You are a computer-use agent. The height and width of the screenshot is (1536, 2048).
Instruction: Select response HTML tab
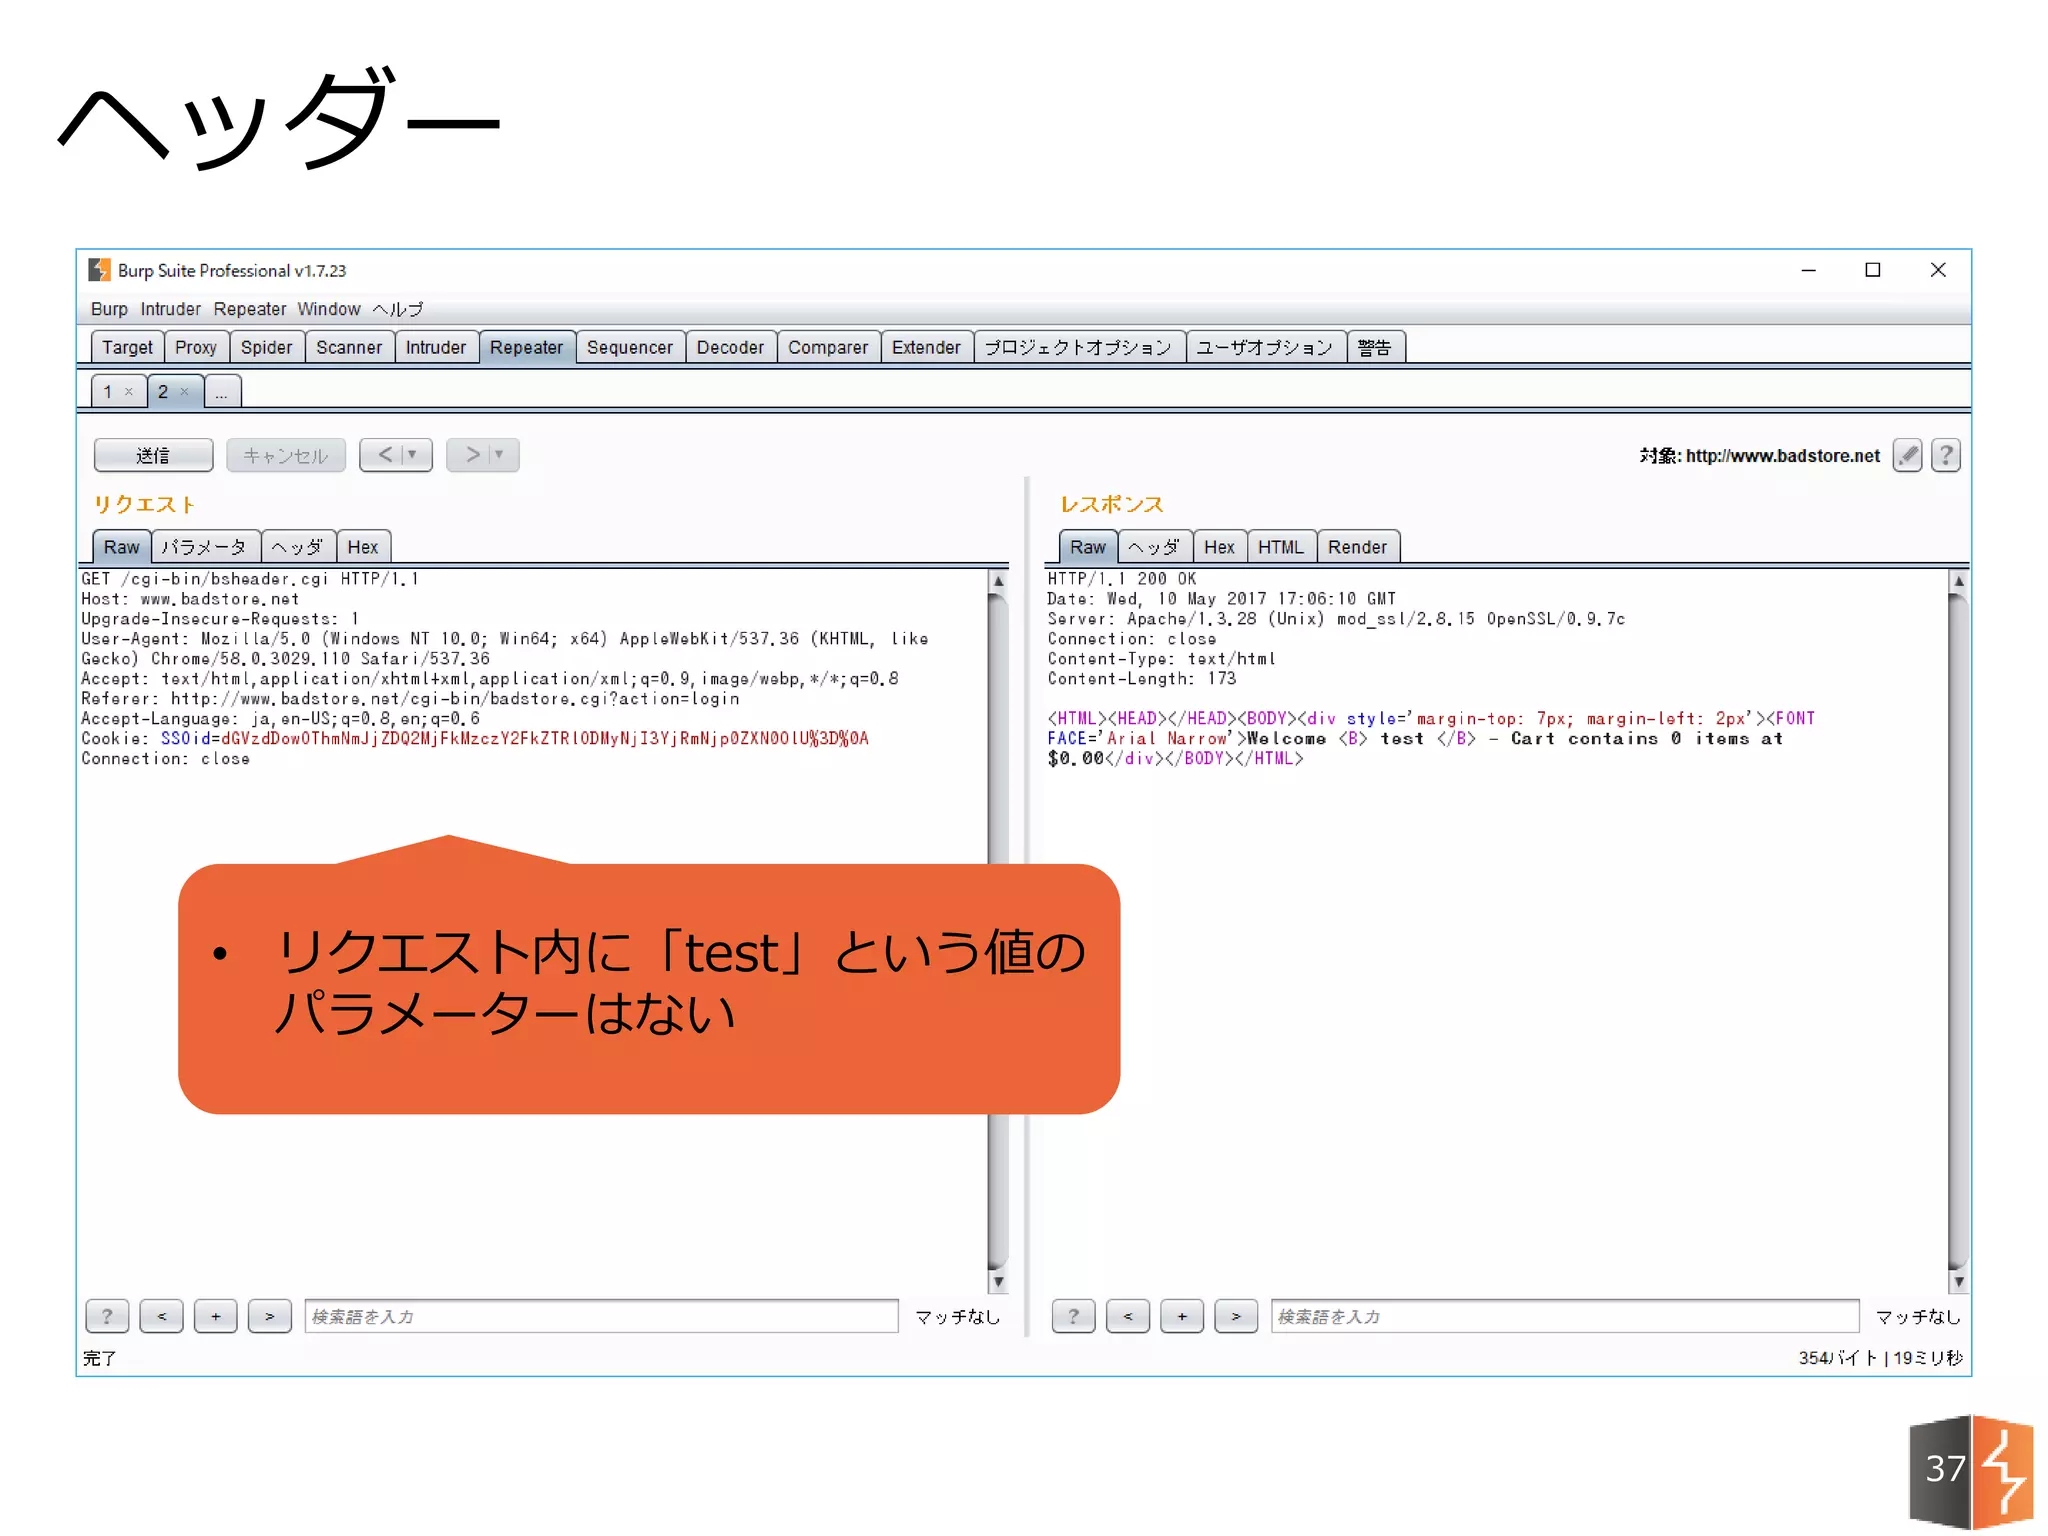(1281, 547)
